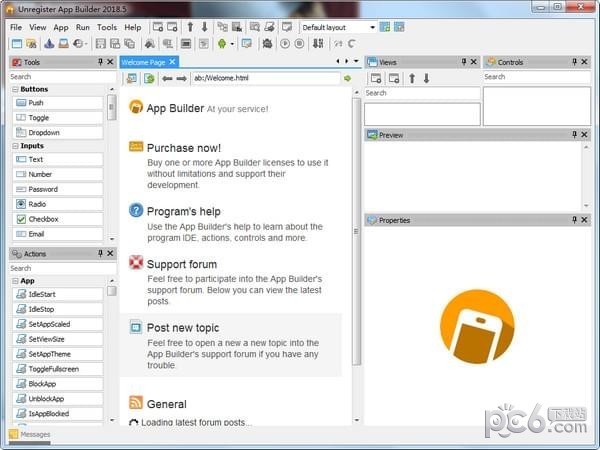600x450 pixels.
Task: Click the green go arrow beside address bar
Action: (x=347, y=78)
